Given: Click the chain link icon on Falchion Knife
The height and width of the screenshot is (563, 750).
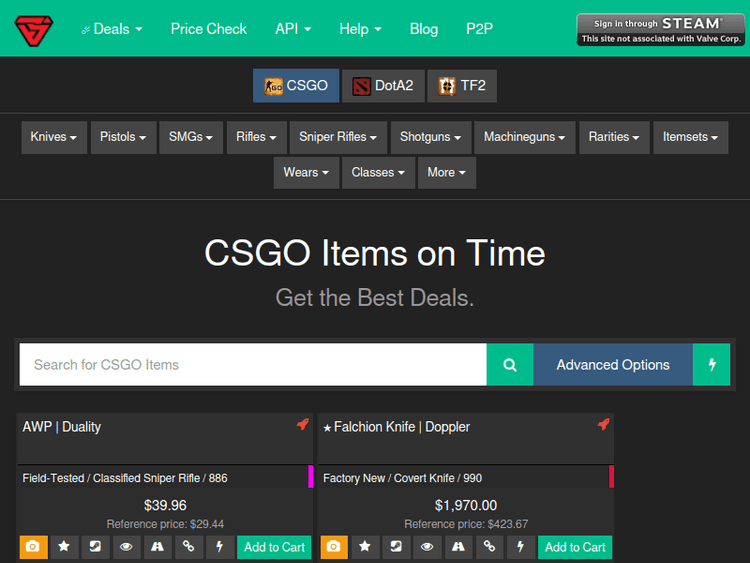Looking at the screenshot, I should [x=489, y=547].
